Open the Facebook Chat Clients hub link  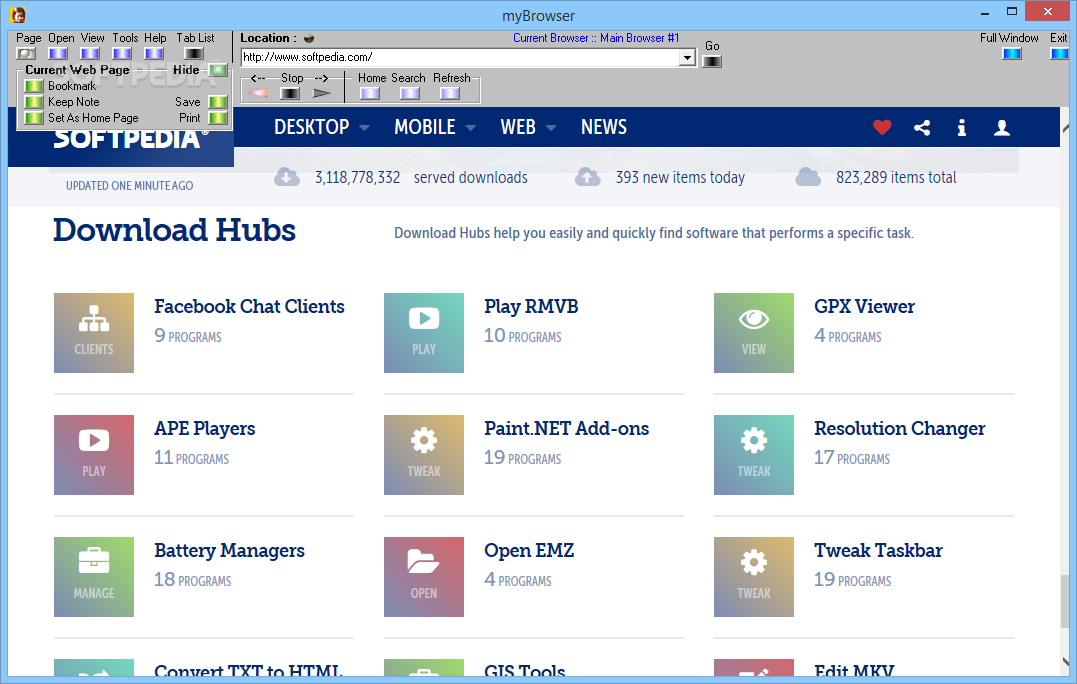[x=249, y=306]
